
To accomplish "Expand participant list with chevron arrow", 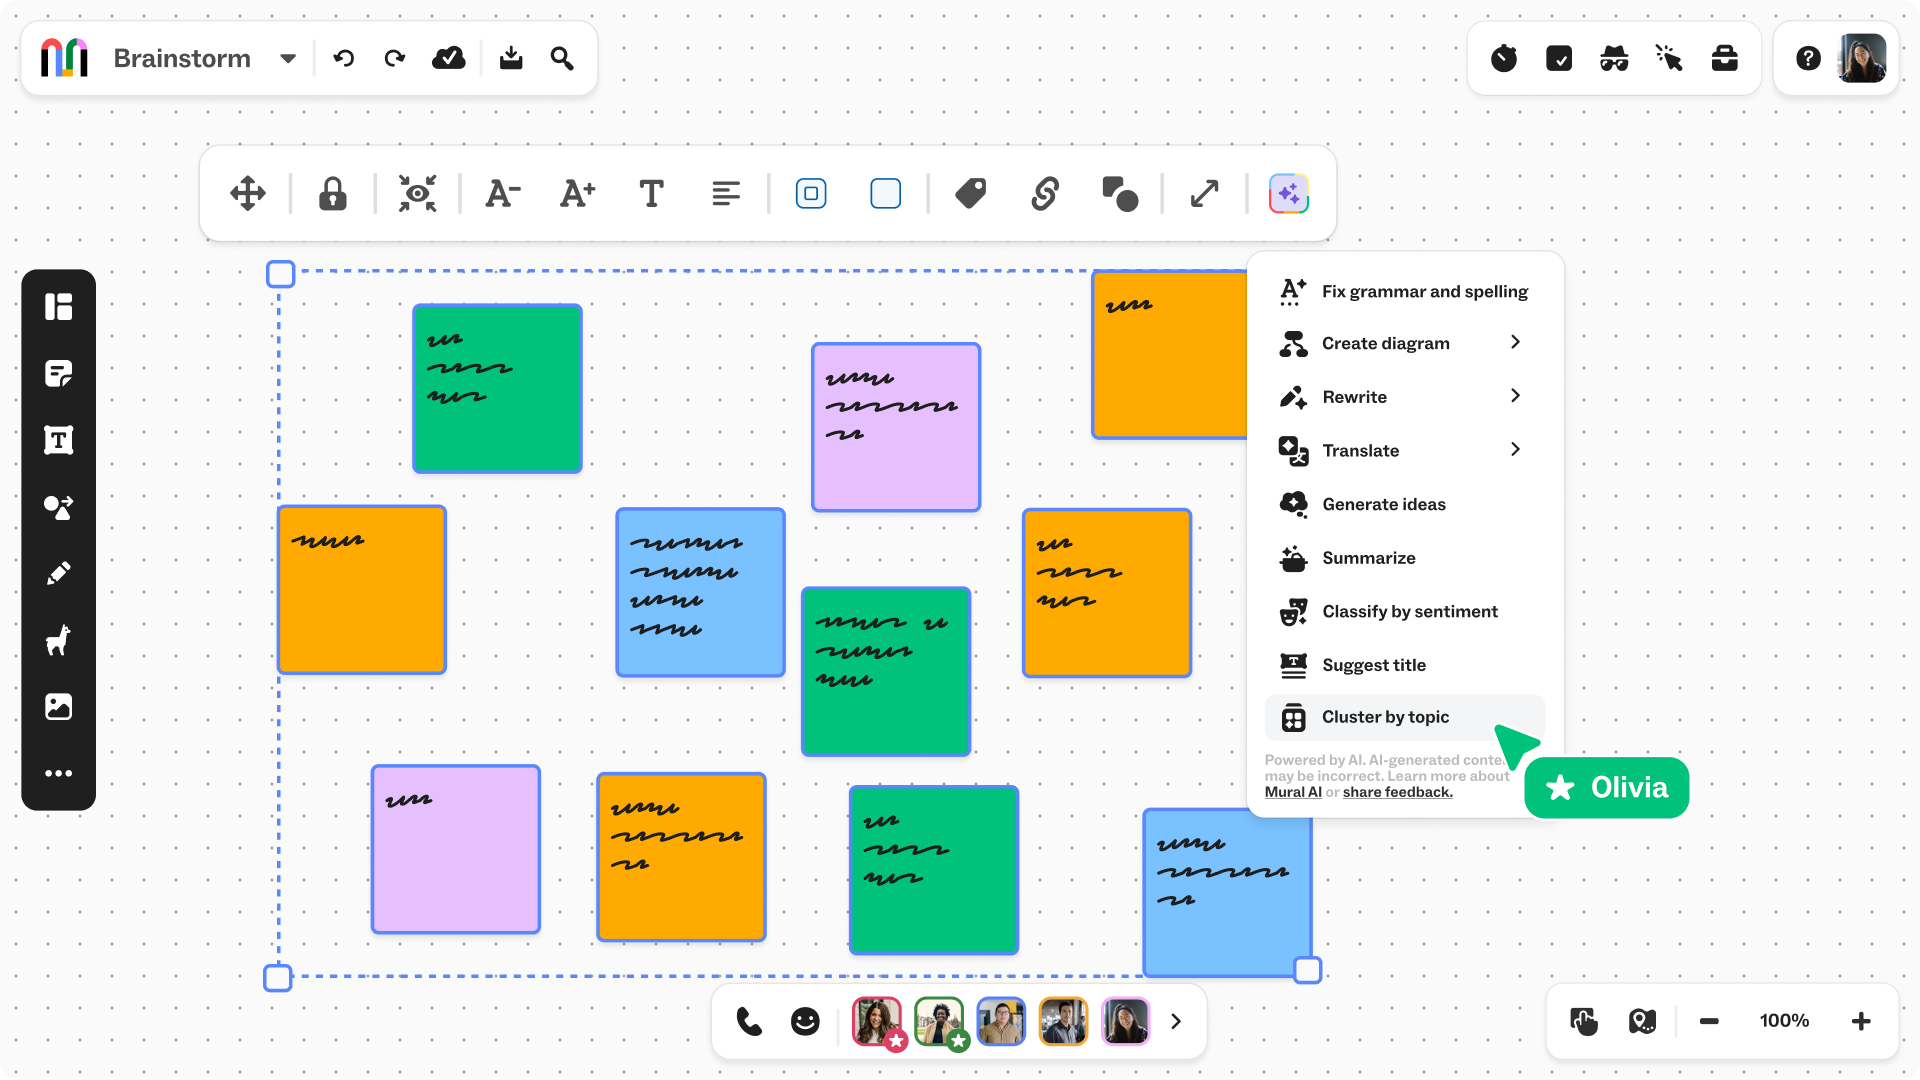I will (1176, 1021).
